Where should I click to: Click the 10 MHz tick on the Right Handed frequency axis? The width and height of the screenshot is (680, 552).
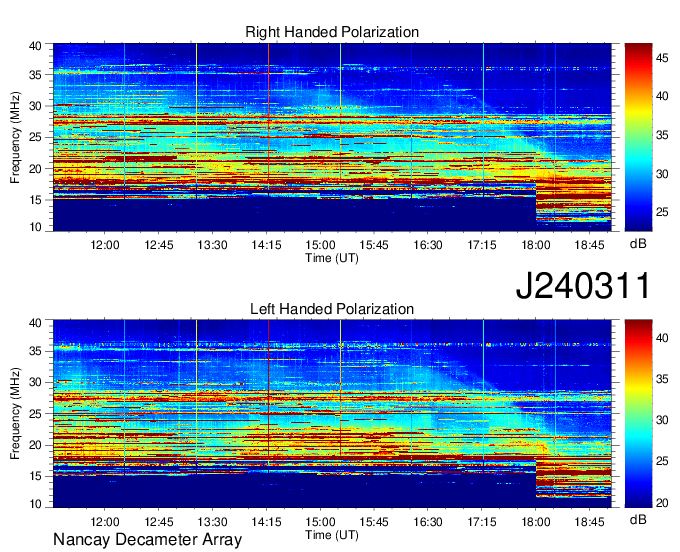pos(36,227)
